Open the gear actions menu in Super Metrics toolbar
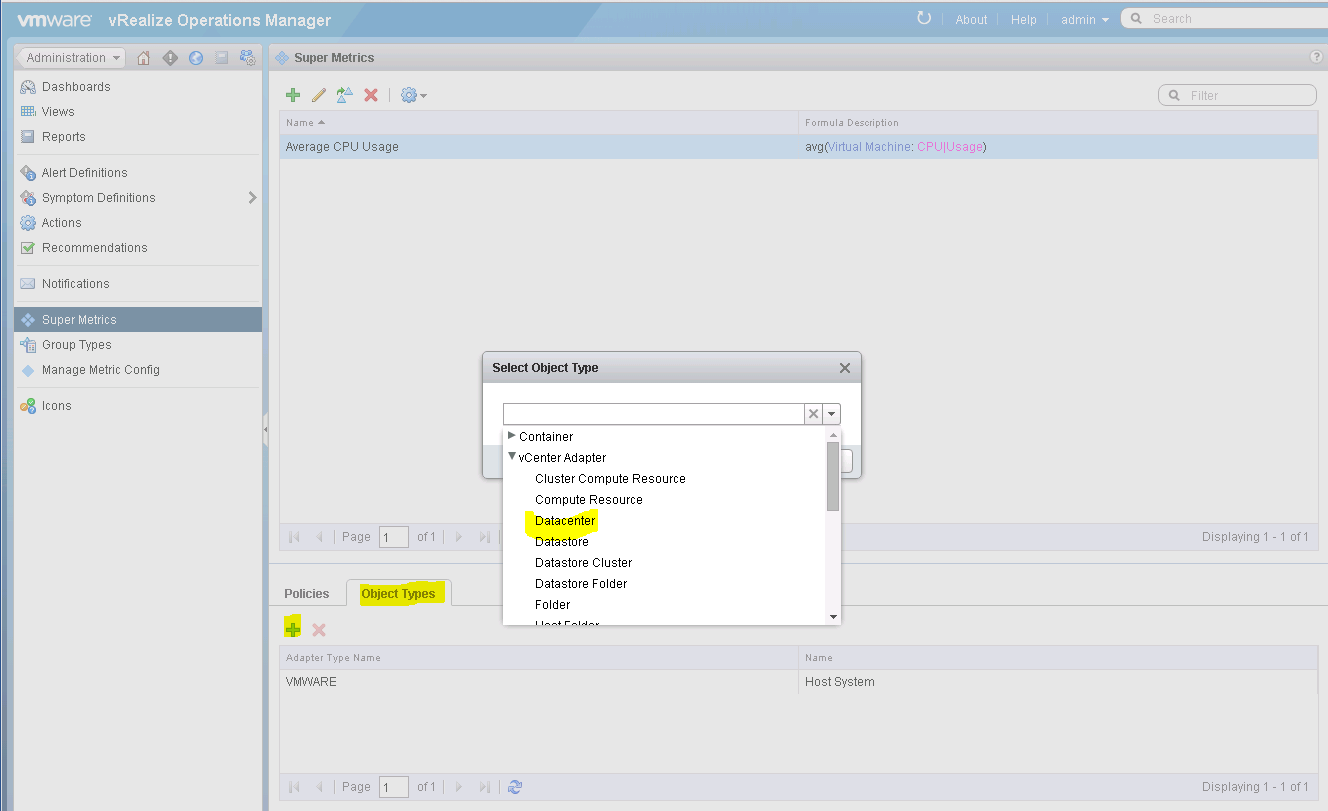 [413, 95]
